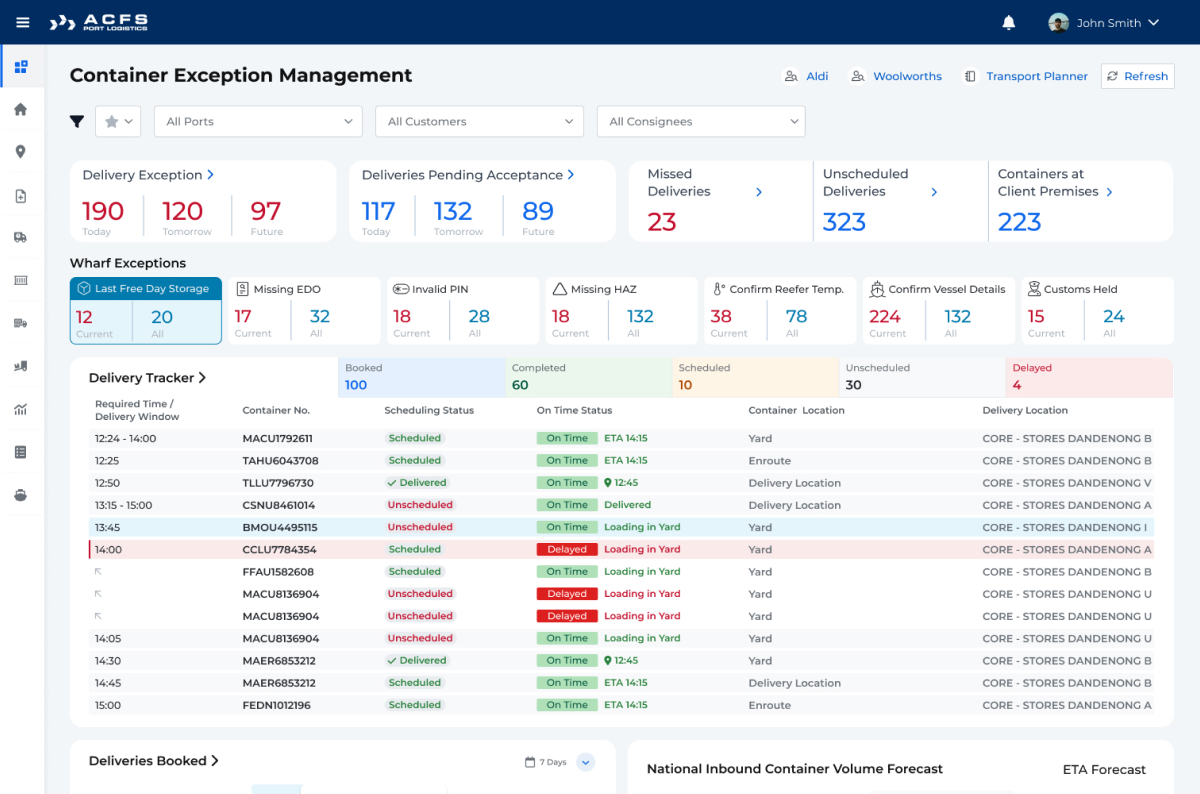Open the forklift sidebar icon

(x=20, y=367)
